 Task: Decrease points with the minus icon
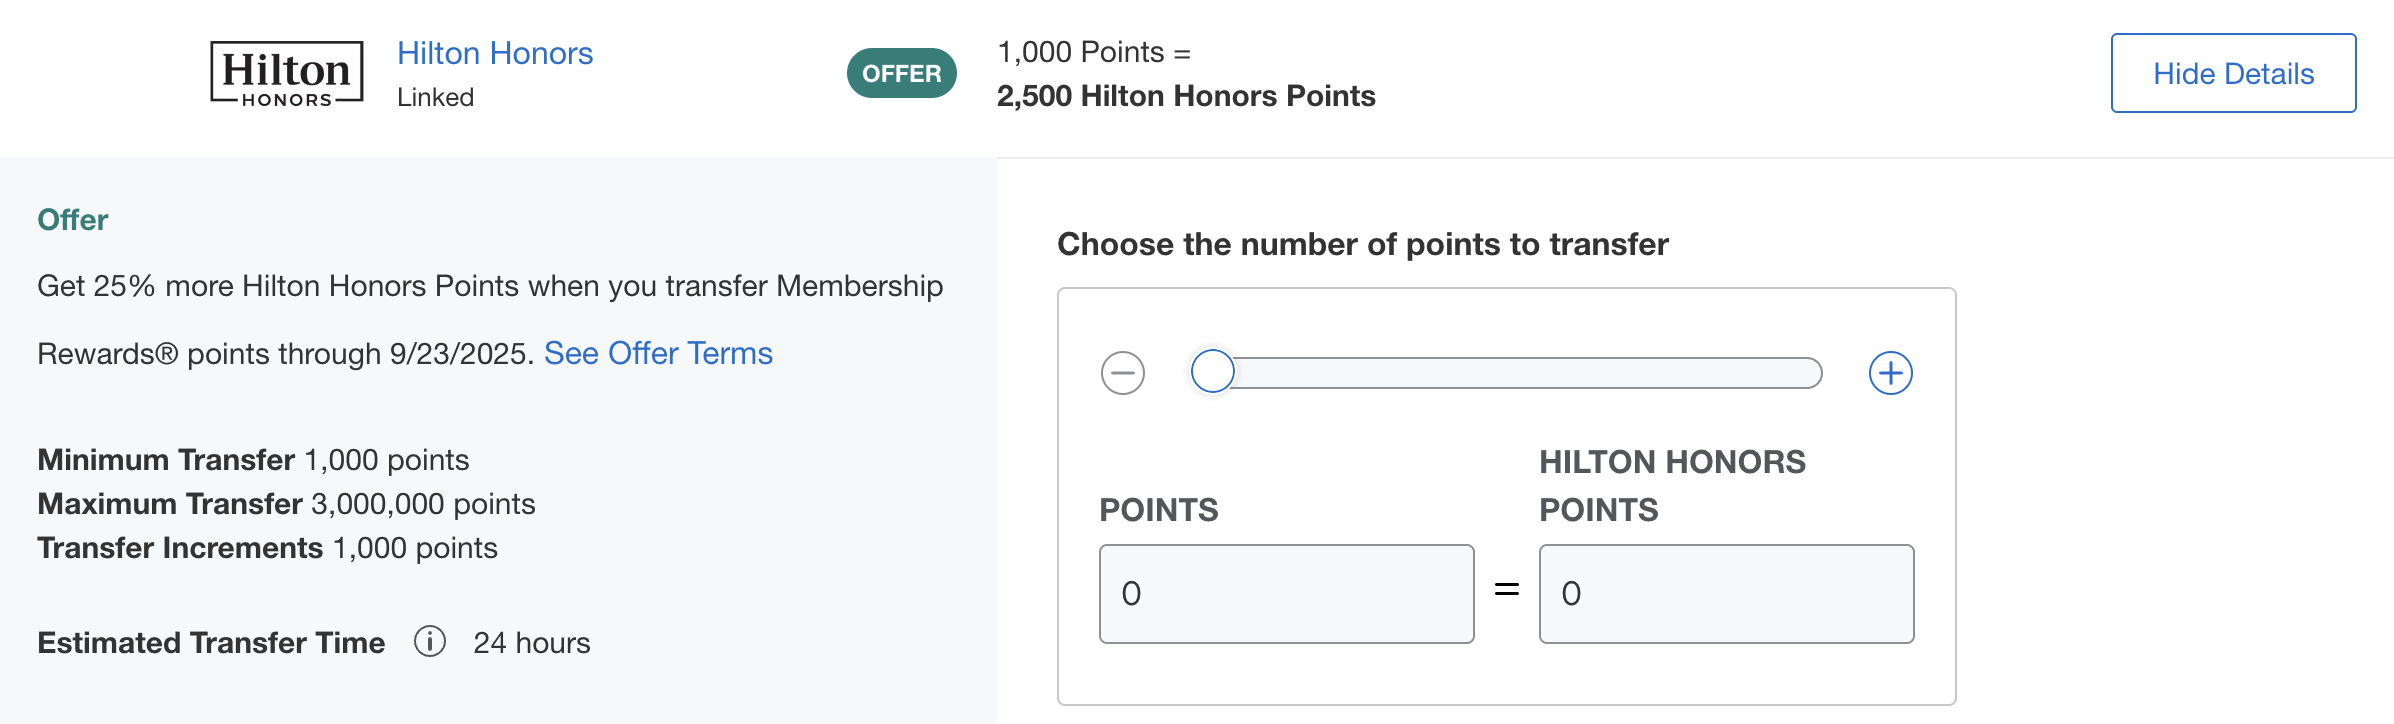[x=1122, y=373]
